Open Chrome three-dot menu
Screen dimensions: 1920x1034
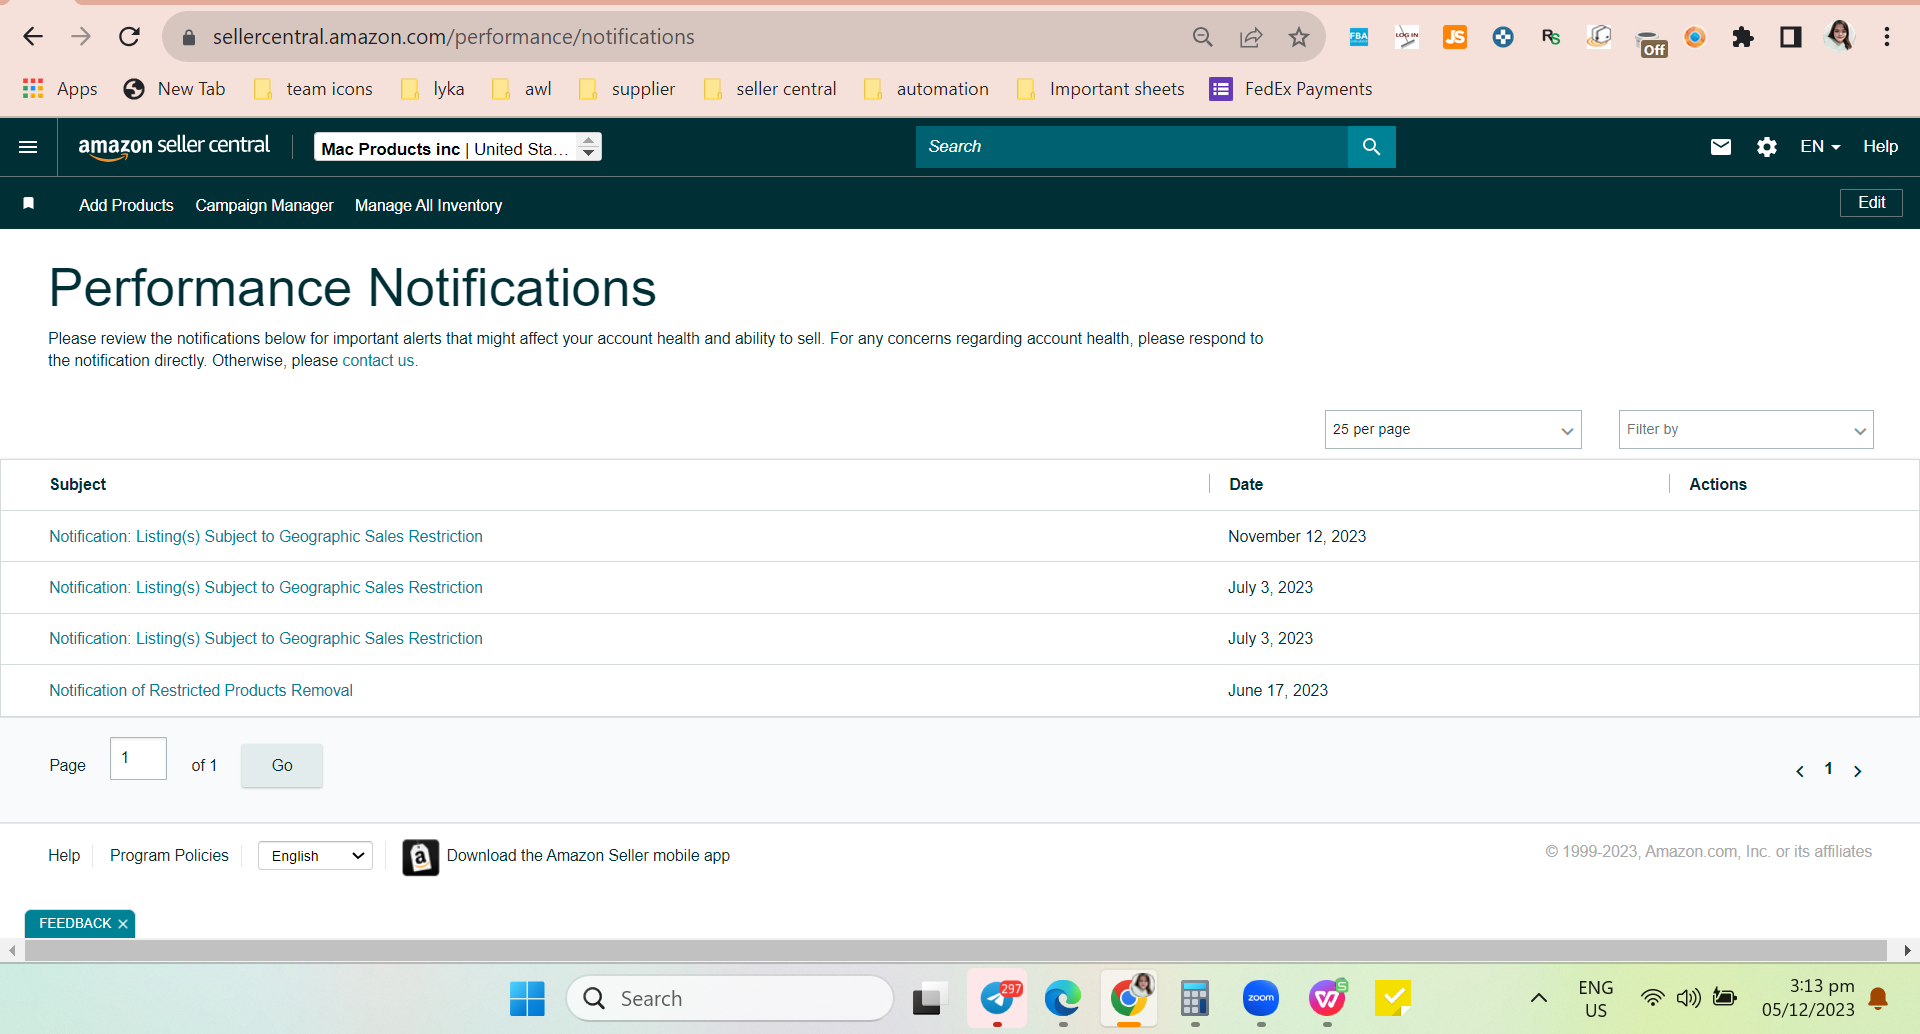(x=1887, y=37)
